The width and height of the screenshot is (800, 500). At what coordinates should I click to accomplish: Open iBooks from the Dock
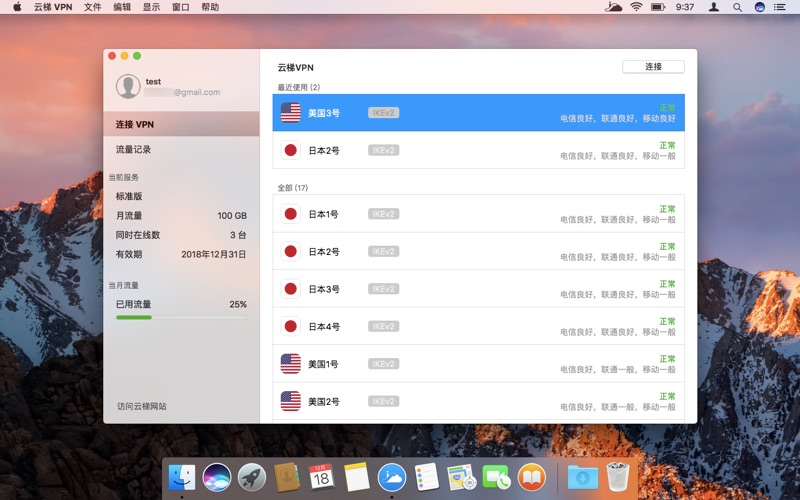pos(532,478)
